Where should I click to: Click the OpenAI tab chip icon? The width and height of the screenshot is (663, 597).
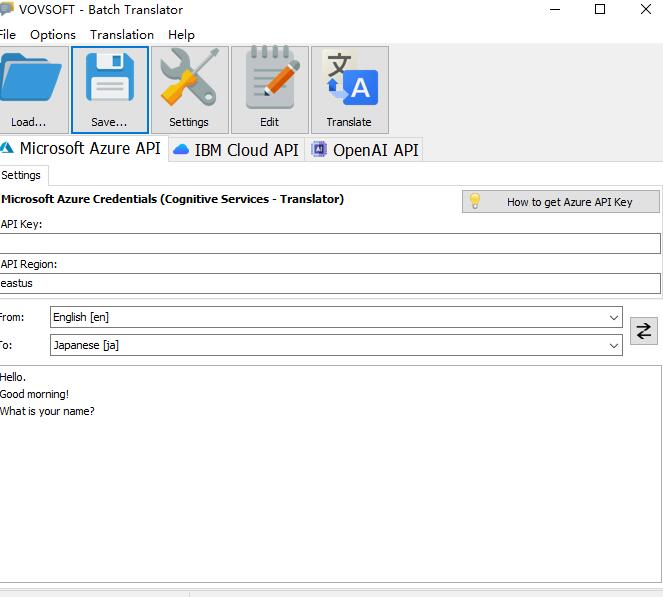(x=319, y=149)
